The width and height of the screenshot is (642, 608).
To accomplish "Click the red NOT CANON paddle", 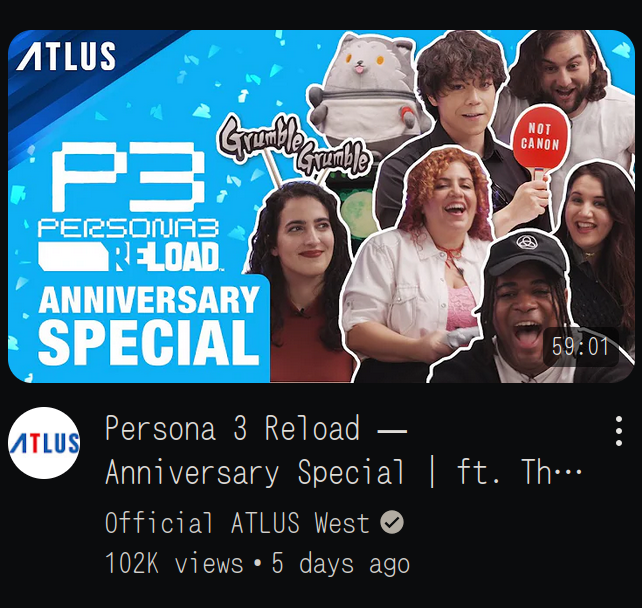I will click(541, 140).
